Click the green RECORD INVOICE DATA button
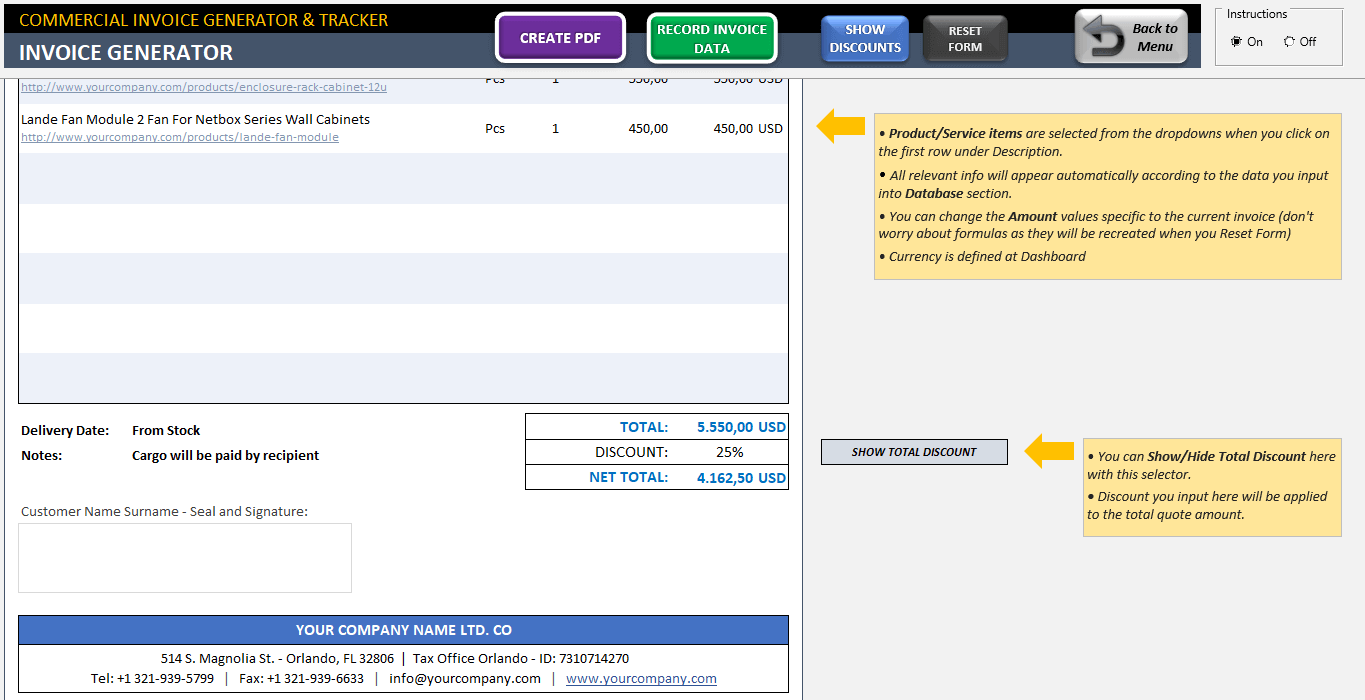Image resolution: width=1365 pixels, height=700 pixels. pyautogui.click(x=712, y=37)
